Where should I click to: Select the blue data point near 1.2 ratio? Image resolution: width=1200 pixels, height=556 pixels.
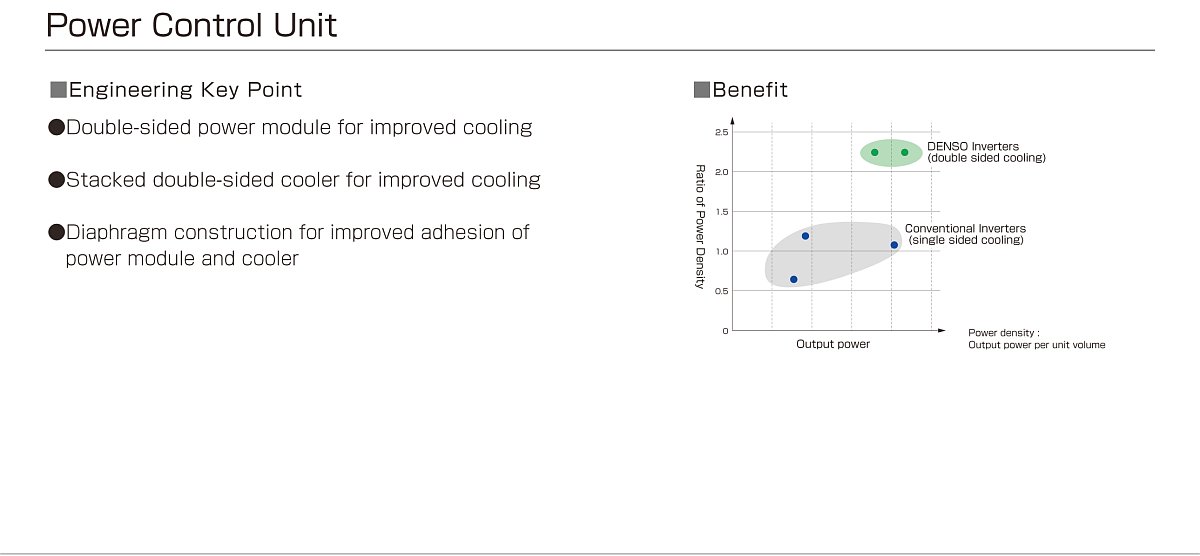pyautogui.click(x=805, y=236)
